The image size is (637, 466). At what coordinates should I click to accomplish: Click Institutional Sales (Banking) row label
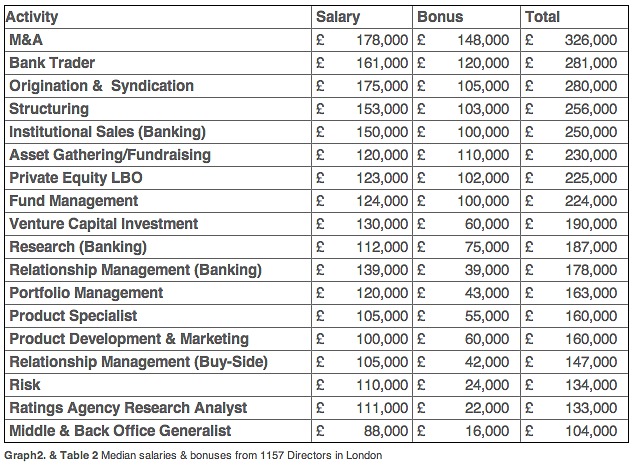click(107, 132)
